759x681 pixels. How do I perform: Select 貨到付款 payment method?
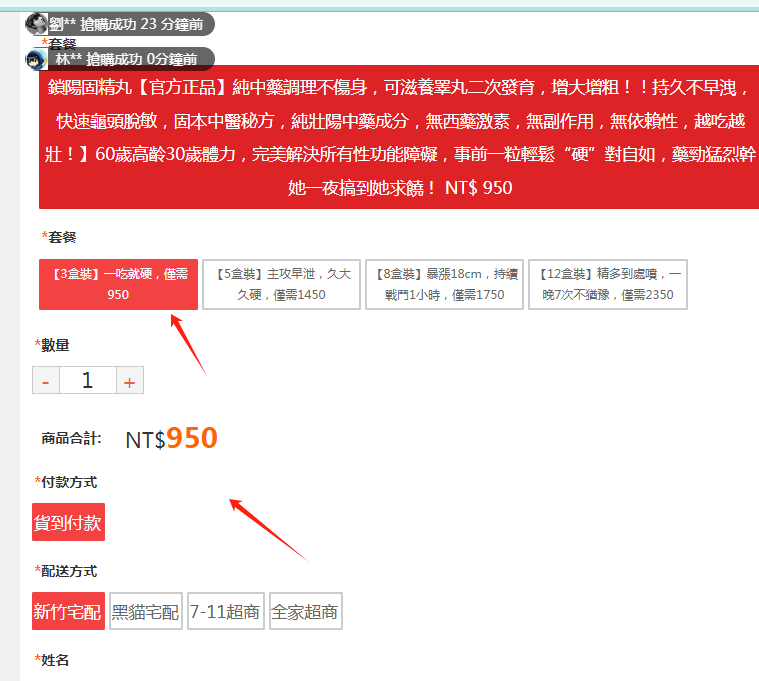pos(68,522)
